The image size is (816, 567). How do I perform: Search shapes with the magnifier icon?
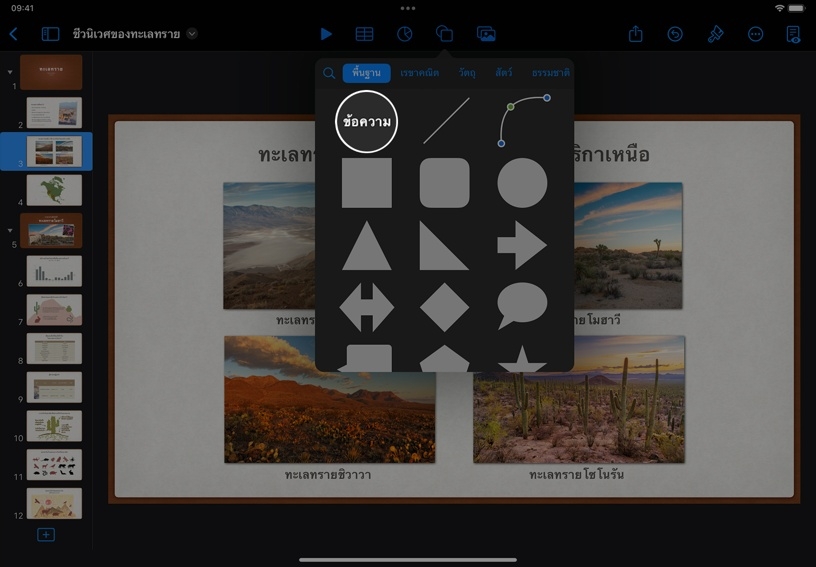[x=329, y=73]
